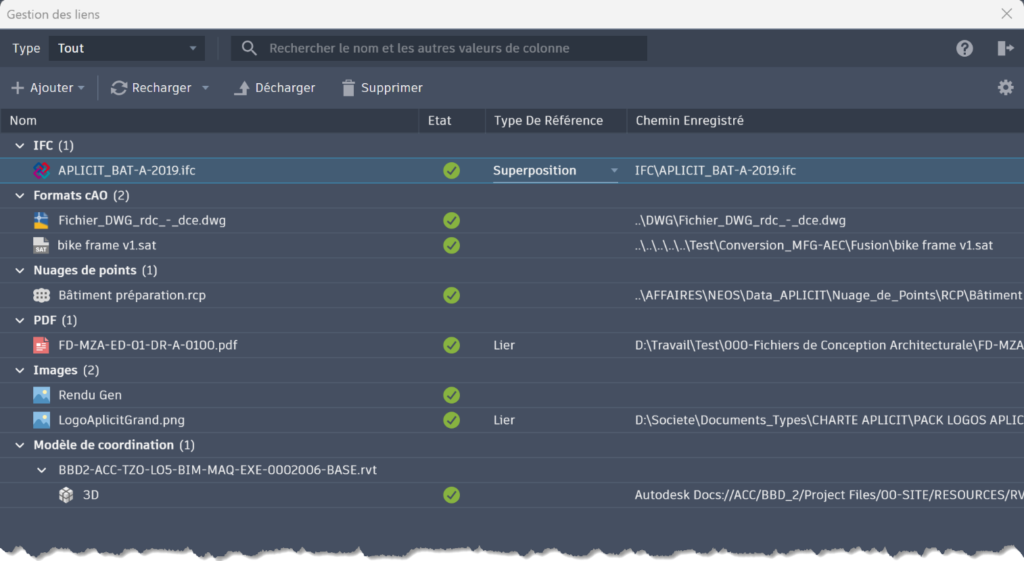Close the Gestion des liens window
This screenshot has width=1024, height=561.
pyautogui.click(x=1006, y=14)
